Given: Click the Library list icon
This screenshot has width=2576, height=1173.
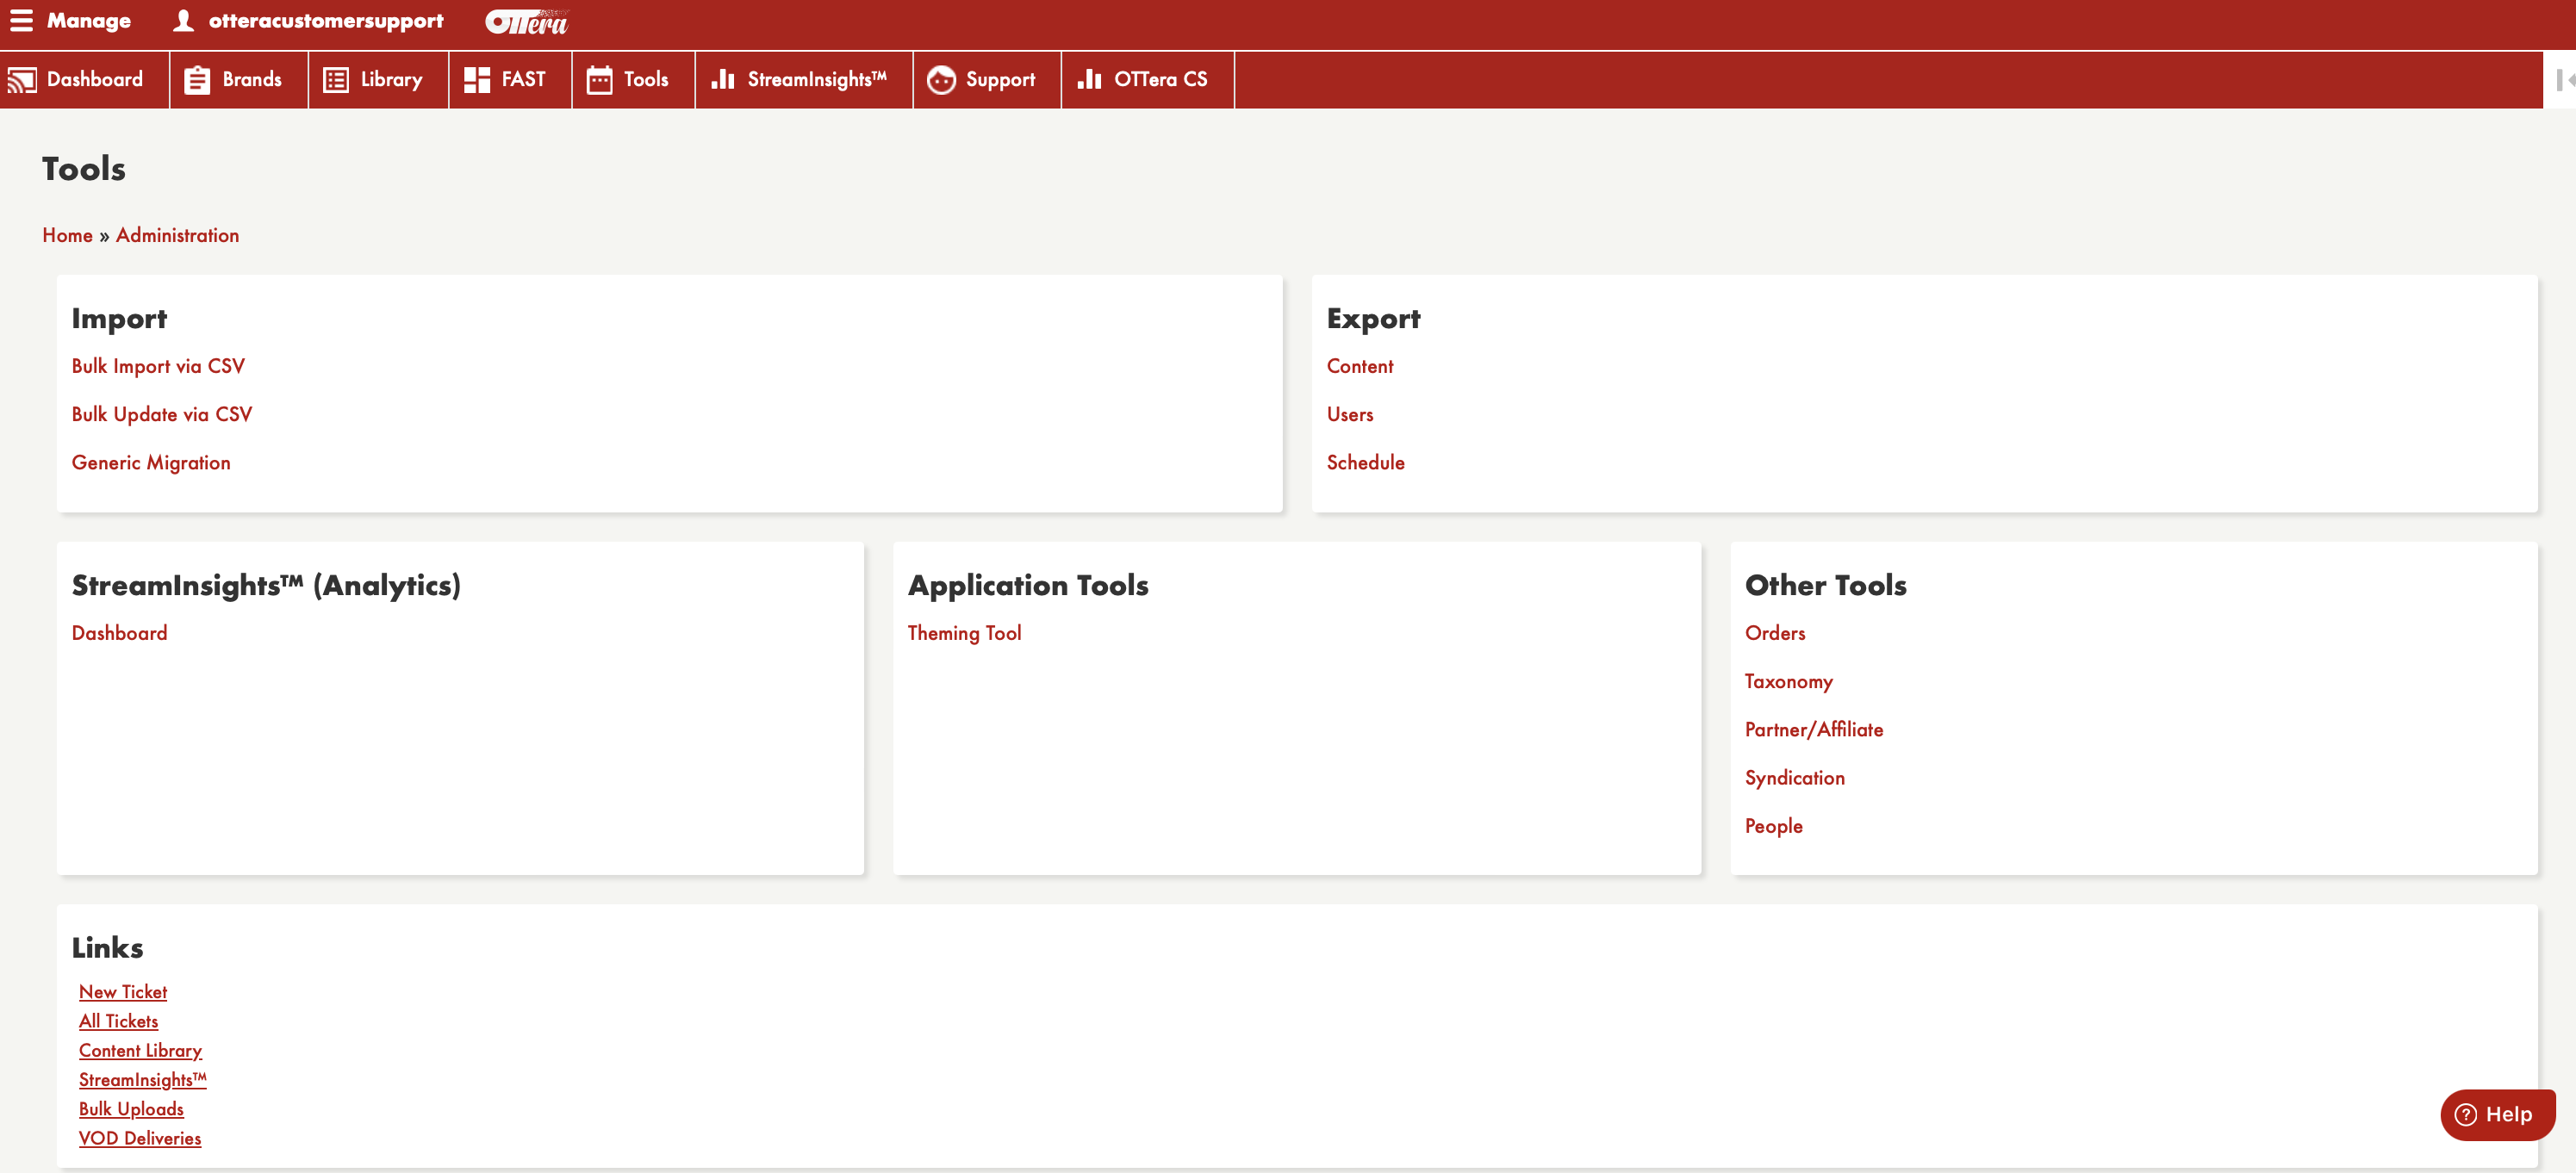Looking at the screenshot, I should coord(336,80).
